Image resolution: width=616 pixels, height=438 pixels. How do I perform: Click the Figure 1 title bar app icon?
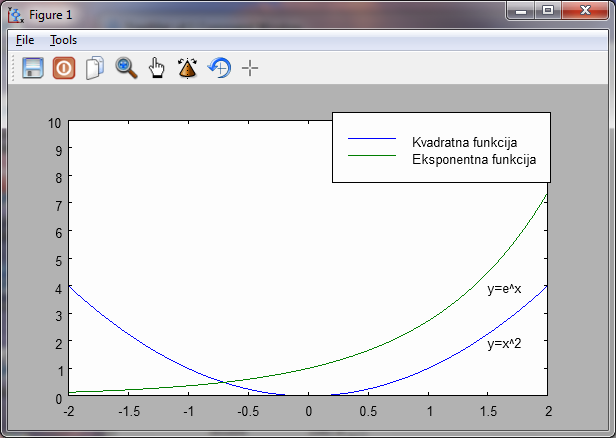coord(15,13)
